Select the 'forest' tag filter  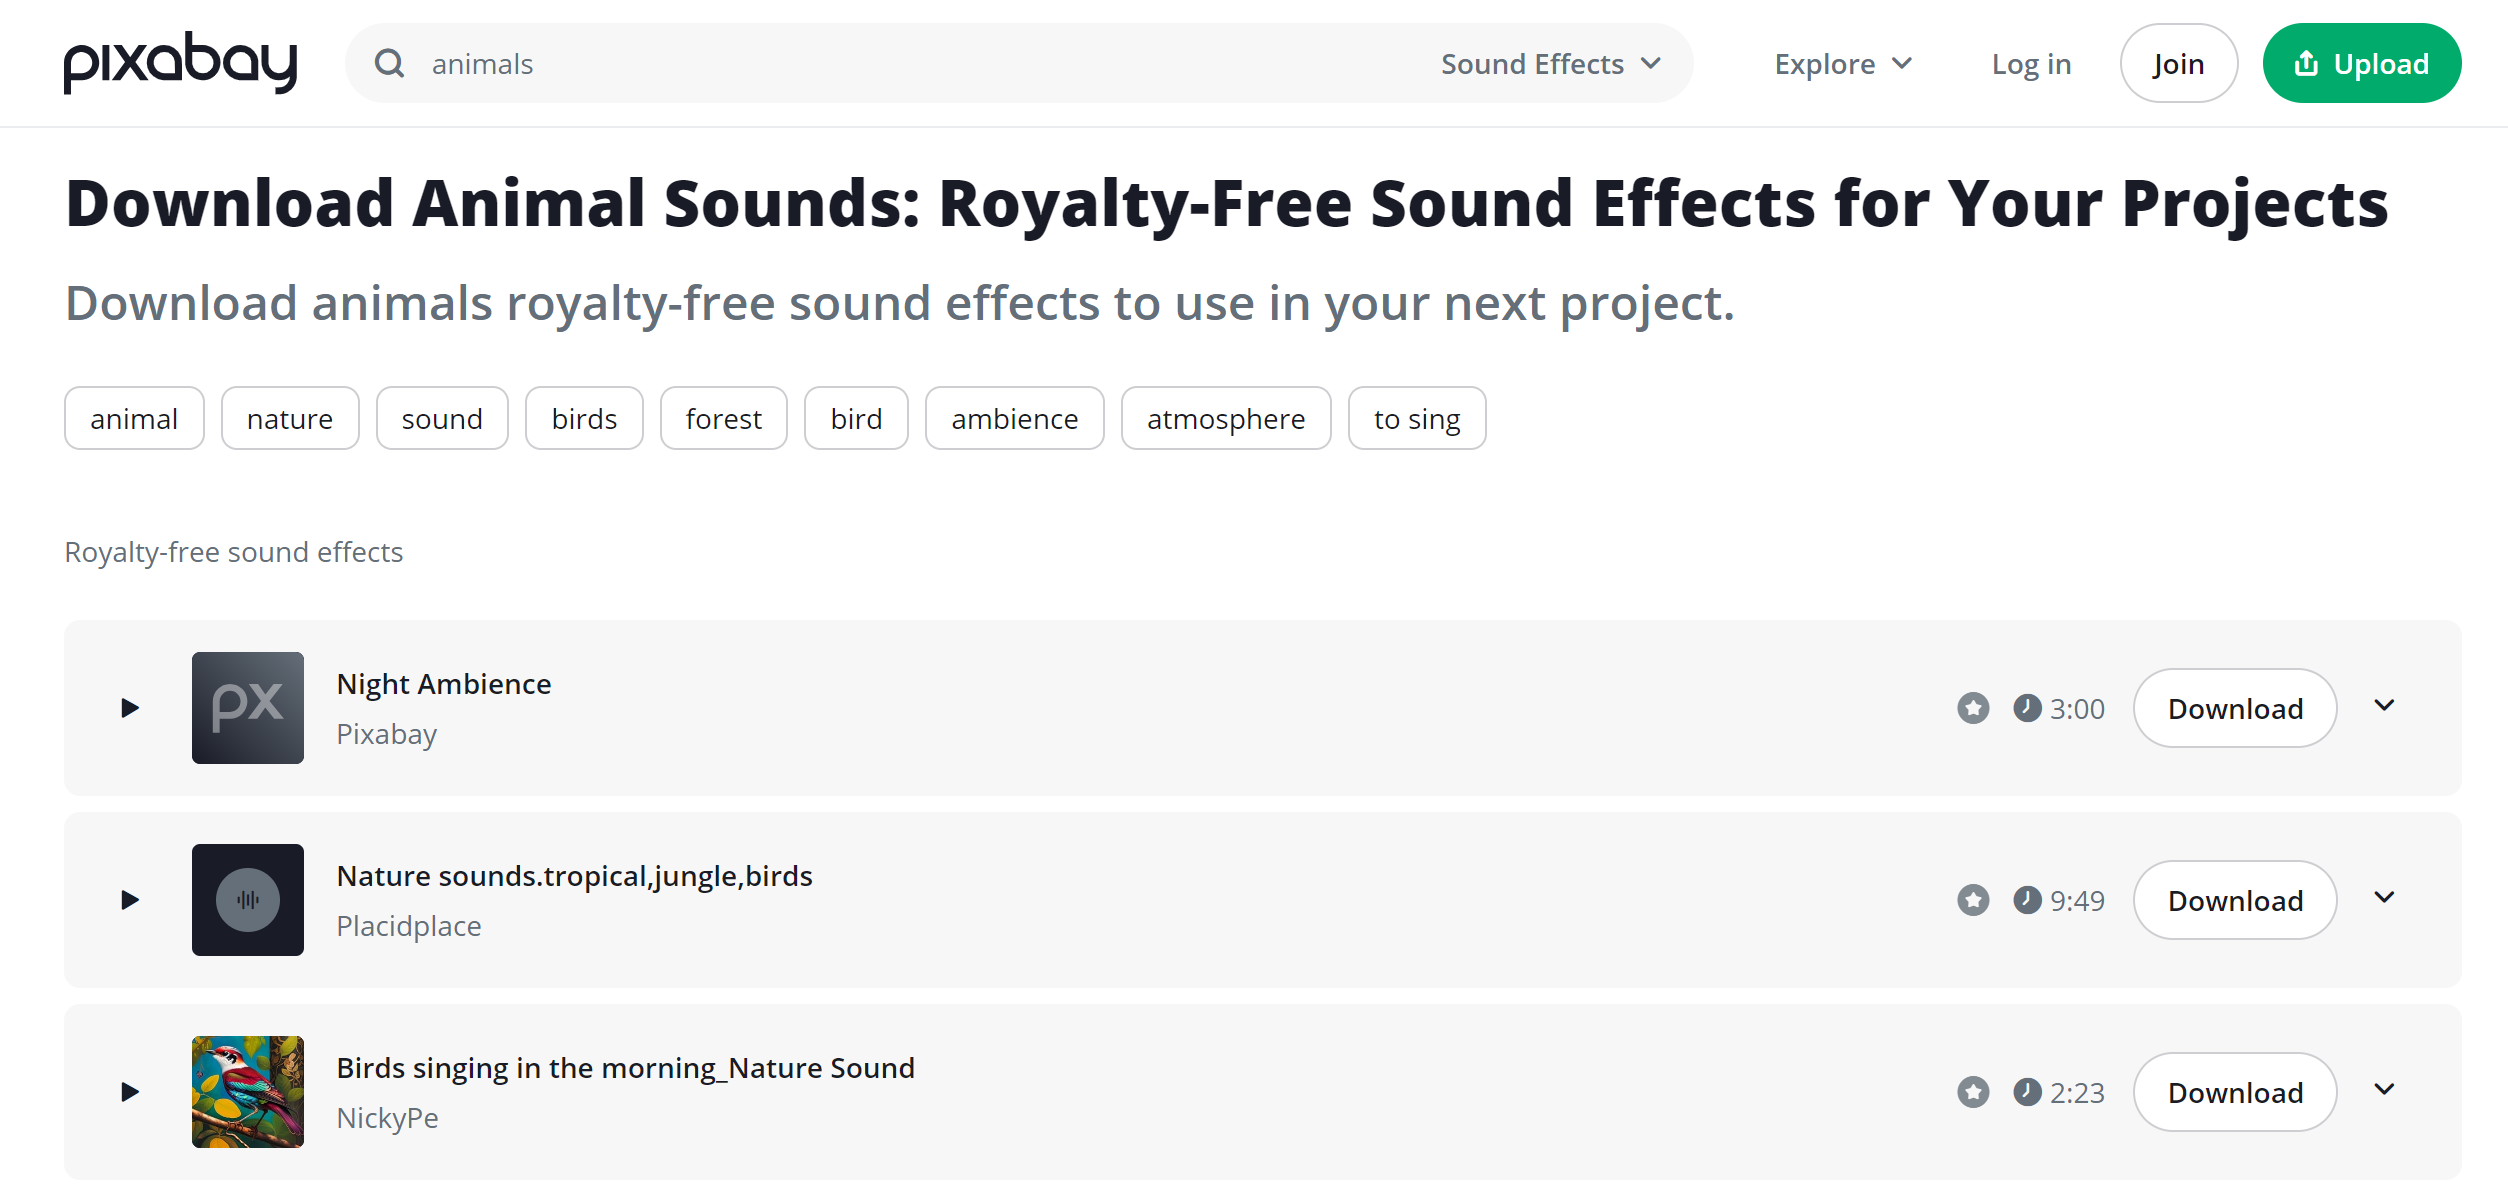tap(723, 419)
